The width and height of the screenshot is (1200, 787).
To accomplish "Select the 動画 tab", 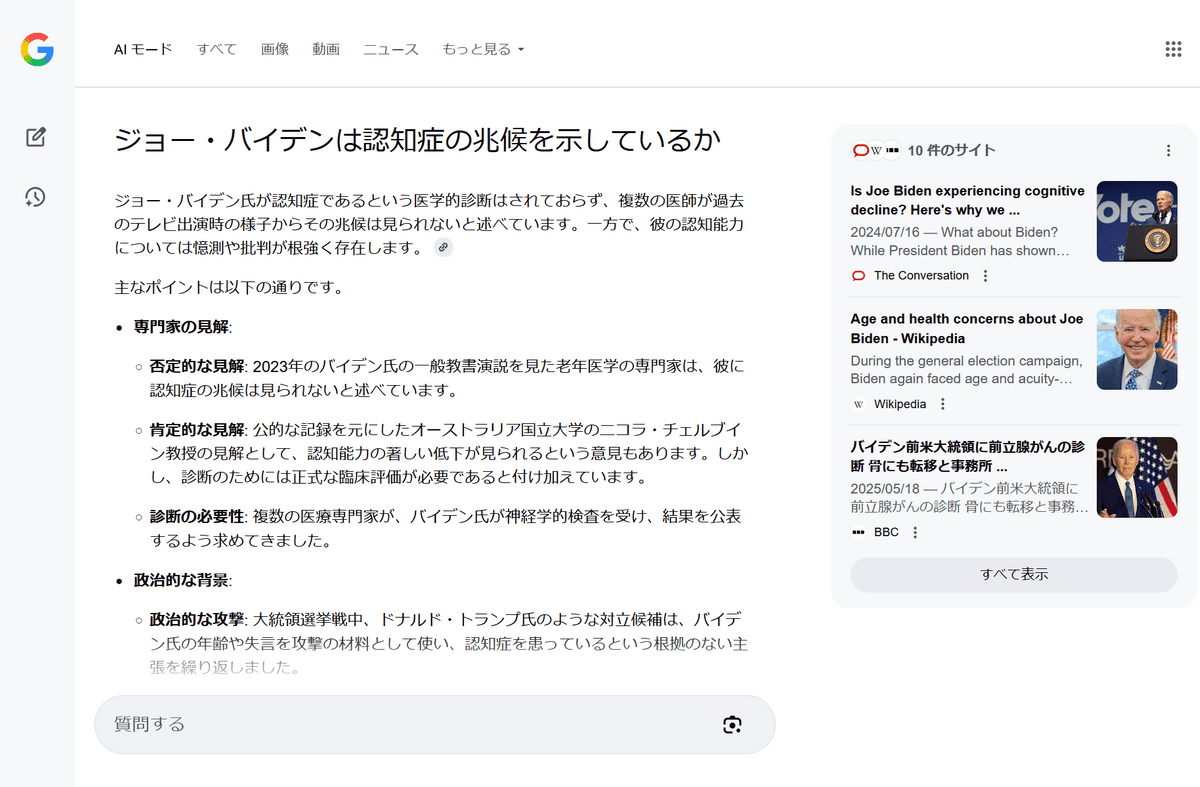I will pos(326,49).
